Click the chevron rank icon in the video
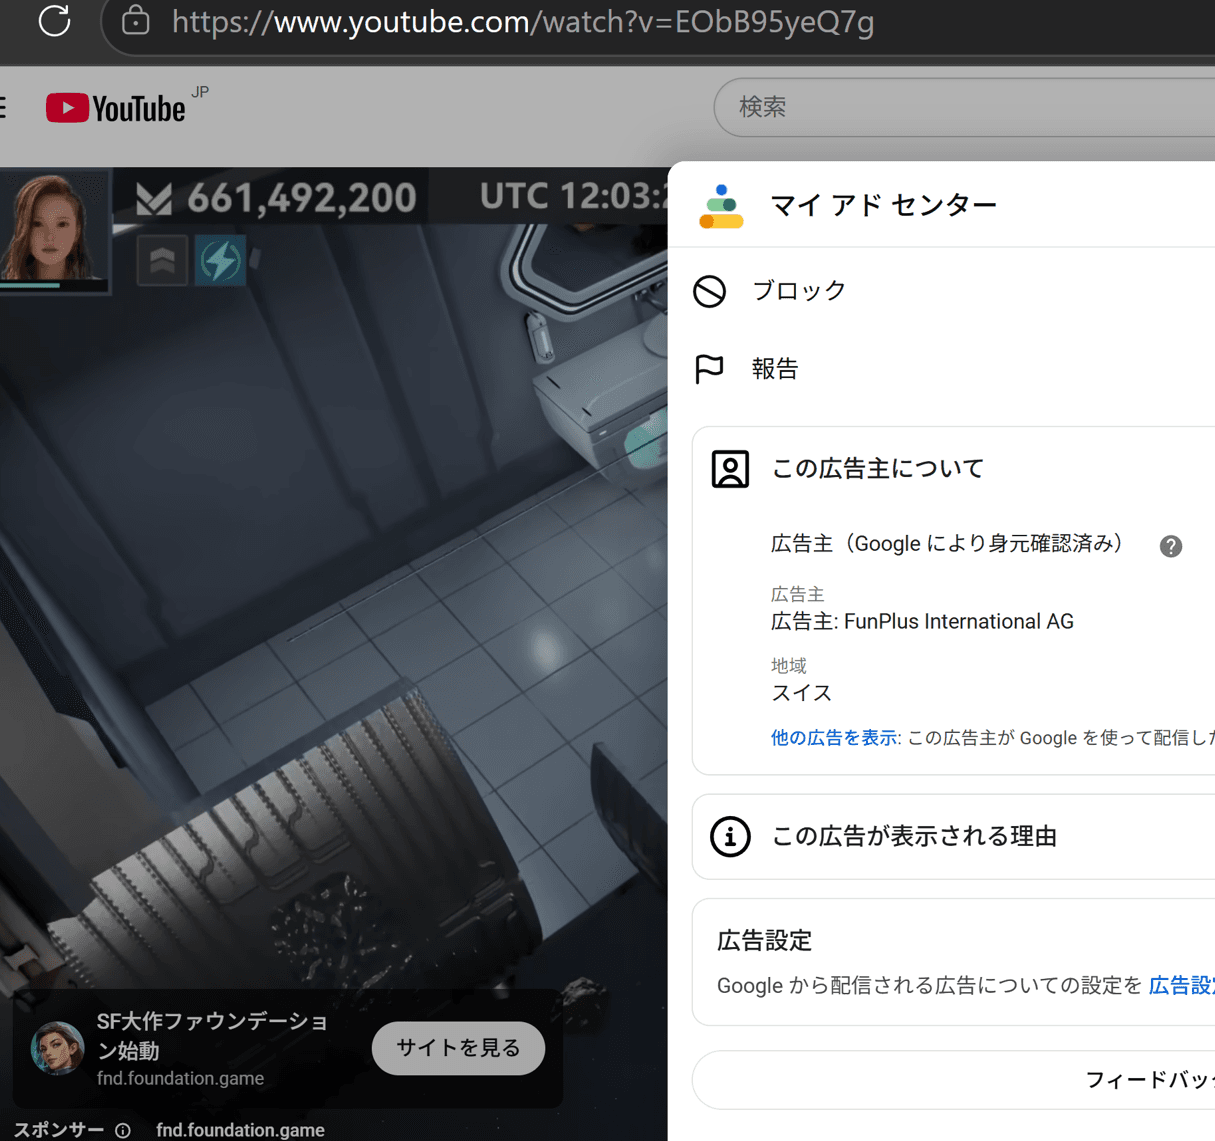The width and height of the screenshot is (1215, 1141). pos(162,261)
